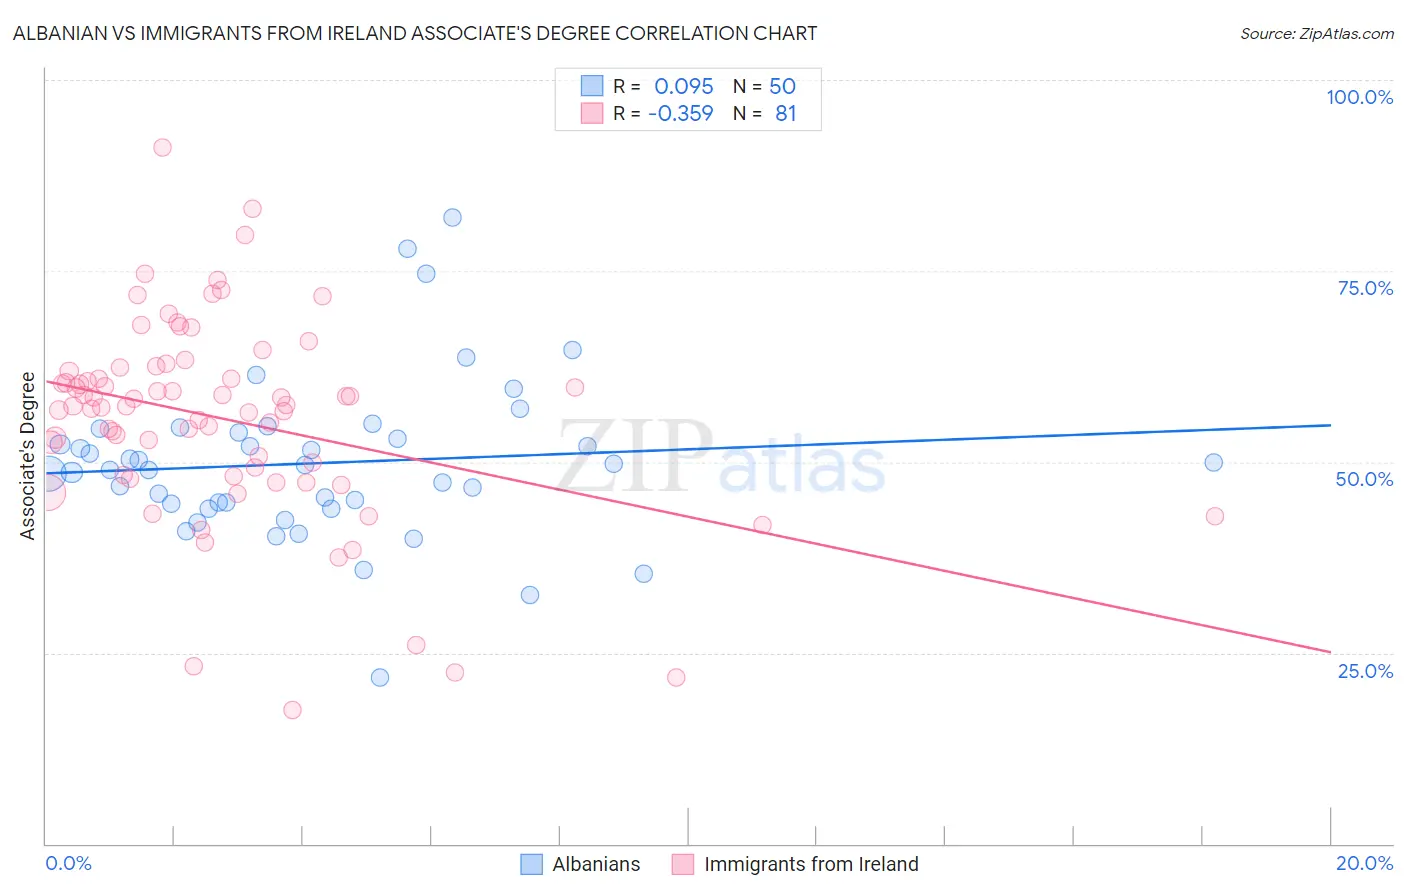Click the ZIPatlas watermark in chart center
This screenshot has height=892, width=1406.
tap(721, 457)
